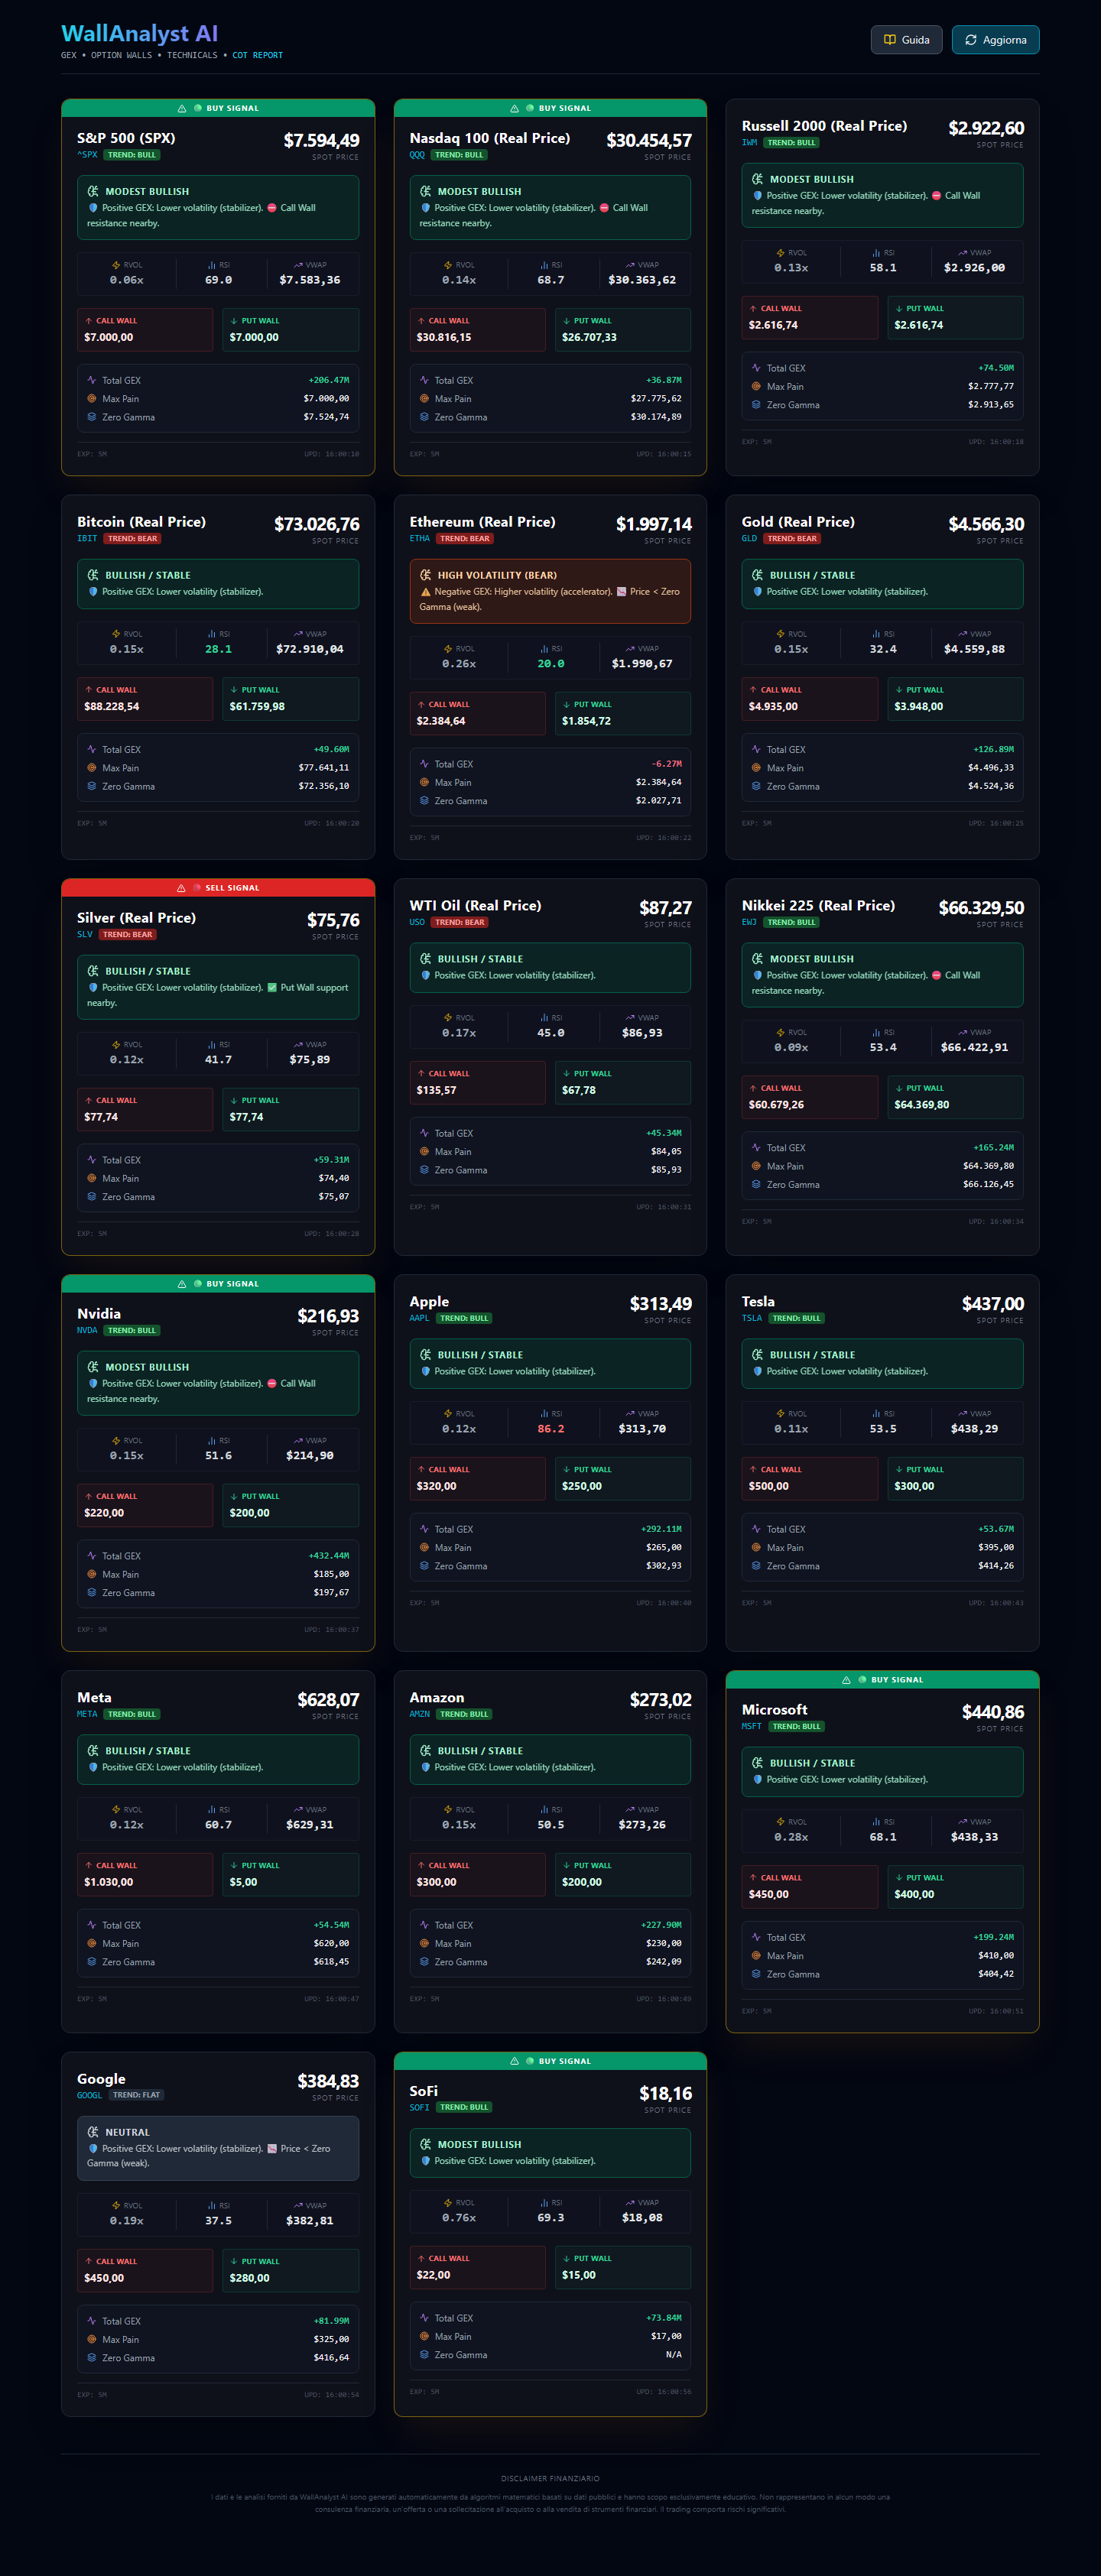Click Bitcoin spot price $73.026,76
The height and width of the screenshot is (2576, 1101).
click(x=317, y=525)
